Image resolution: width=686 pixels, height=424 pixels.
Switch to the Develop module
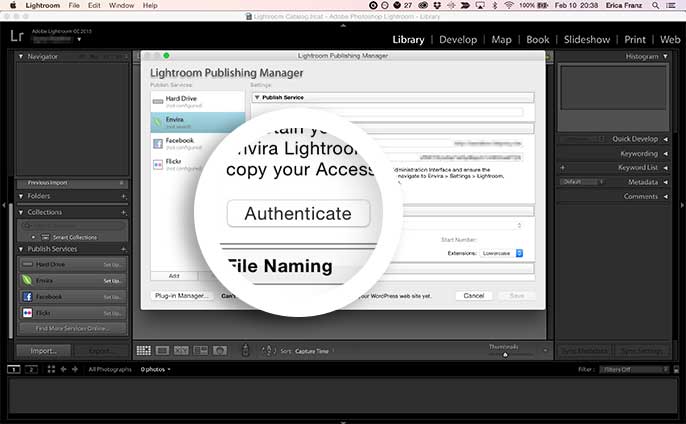tap(458, 39)
